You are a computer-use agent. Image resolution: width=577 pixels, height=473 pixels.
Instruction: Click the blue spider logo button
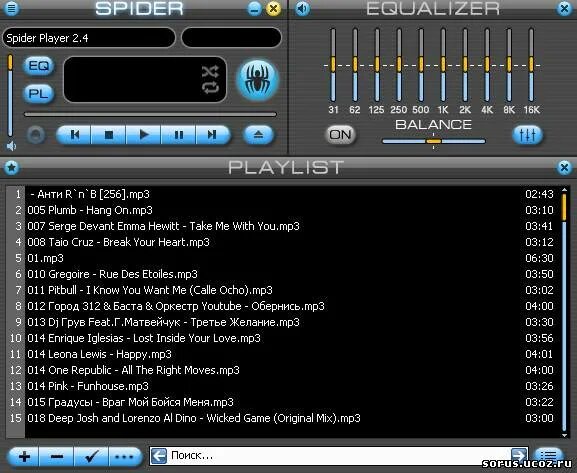258,80
